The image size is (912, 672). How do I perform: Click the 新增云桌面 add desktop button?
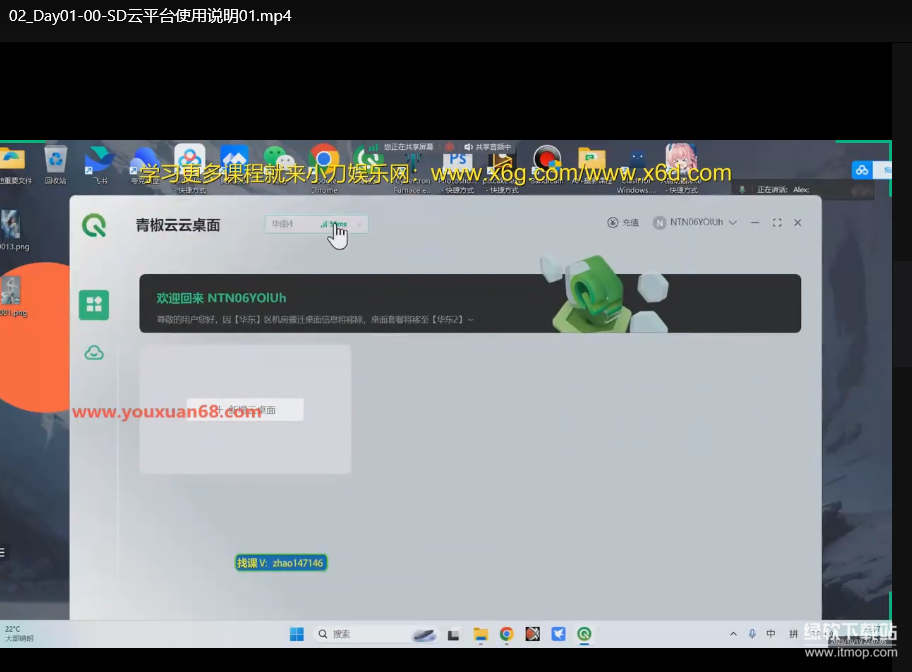[245, 410]
